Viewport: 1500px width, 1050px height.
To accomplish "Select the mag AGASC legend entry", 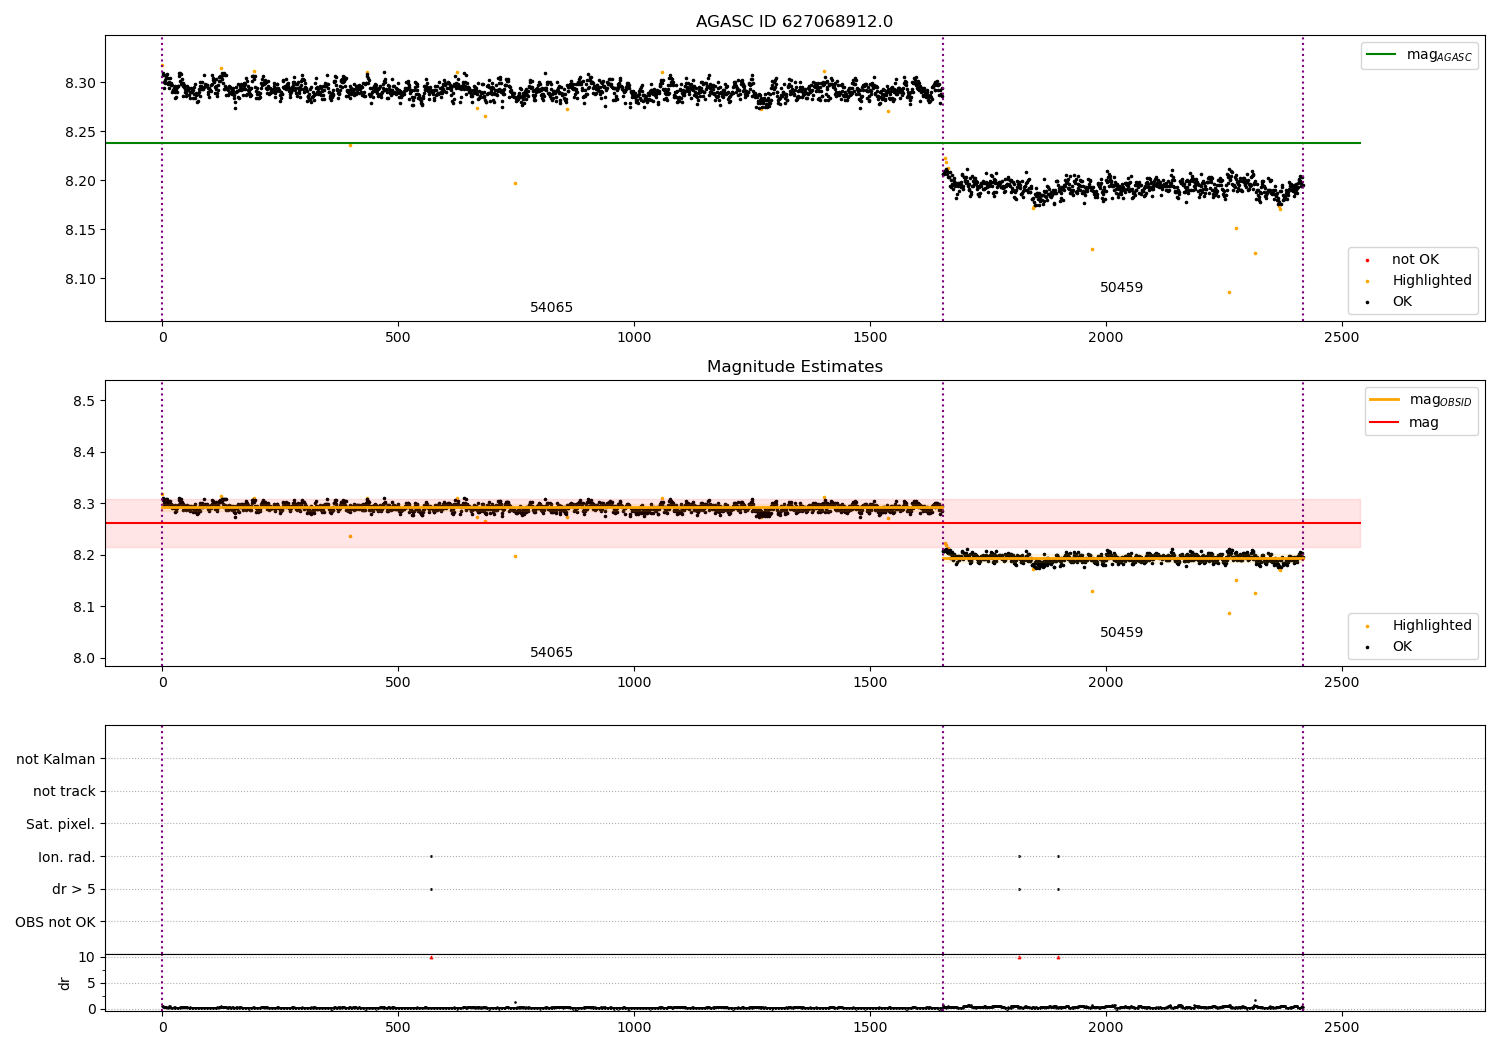I will pos(1419,55).
